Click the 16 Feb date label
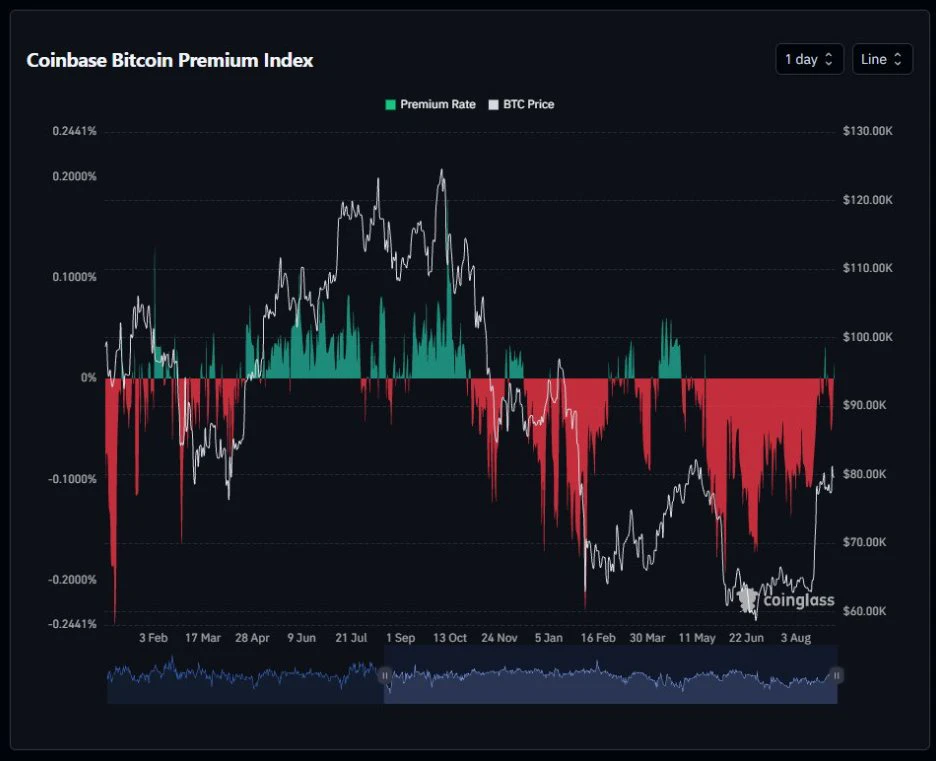936x761 pixels. tap(598, 638)
